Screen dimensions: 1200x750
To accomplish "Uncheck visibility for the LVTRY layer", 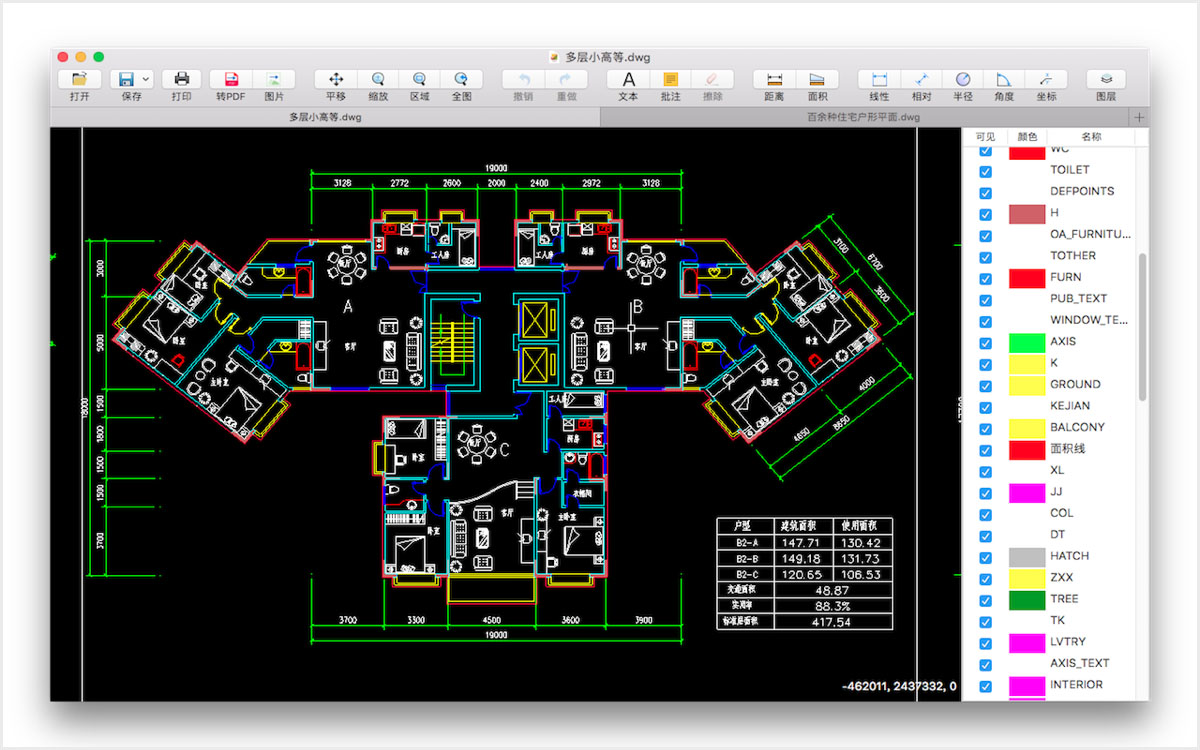I will click(985, 643).
